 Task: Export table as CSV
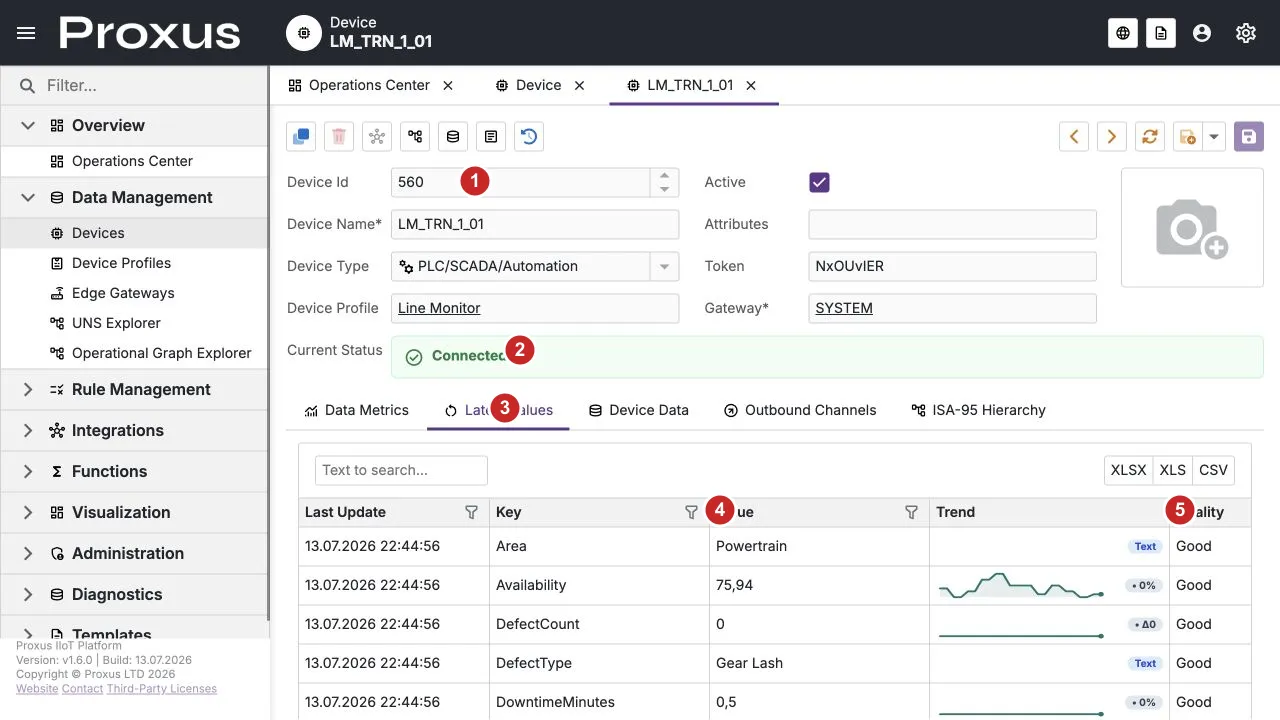point(1213,470)
